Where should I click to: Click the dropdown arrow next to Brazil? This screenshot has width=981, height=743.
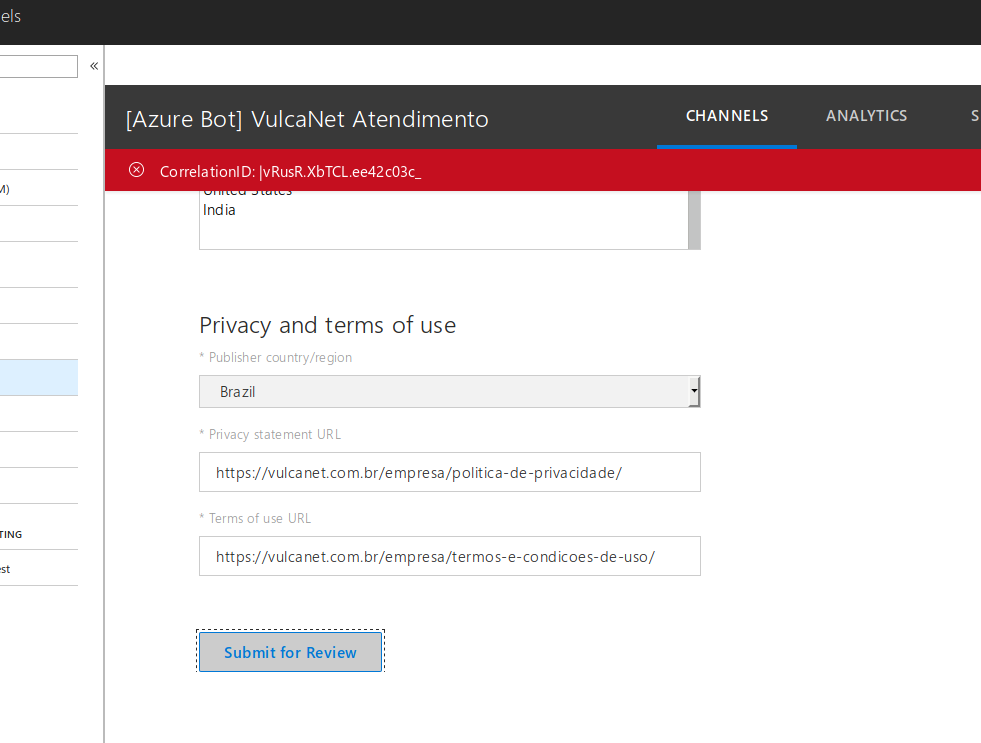point(693,391)
